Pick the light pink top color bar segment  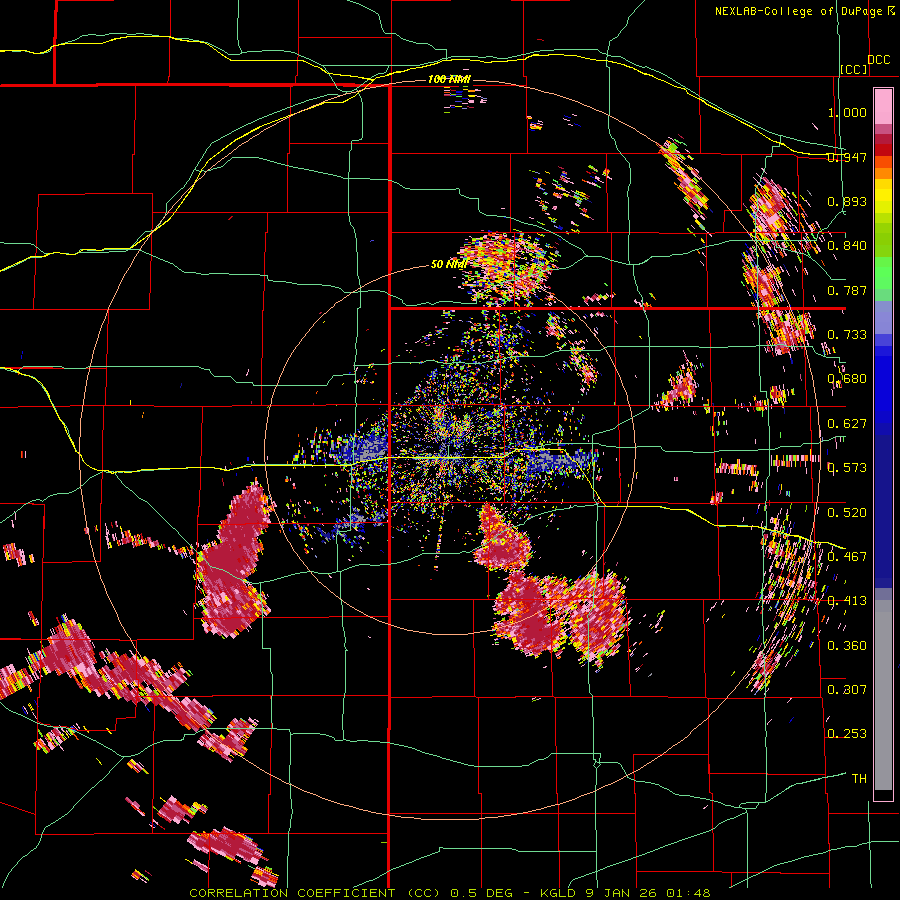tap(883, 106)
